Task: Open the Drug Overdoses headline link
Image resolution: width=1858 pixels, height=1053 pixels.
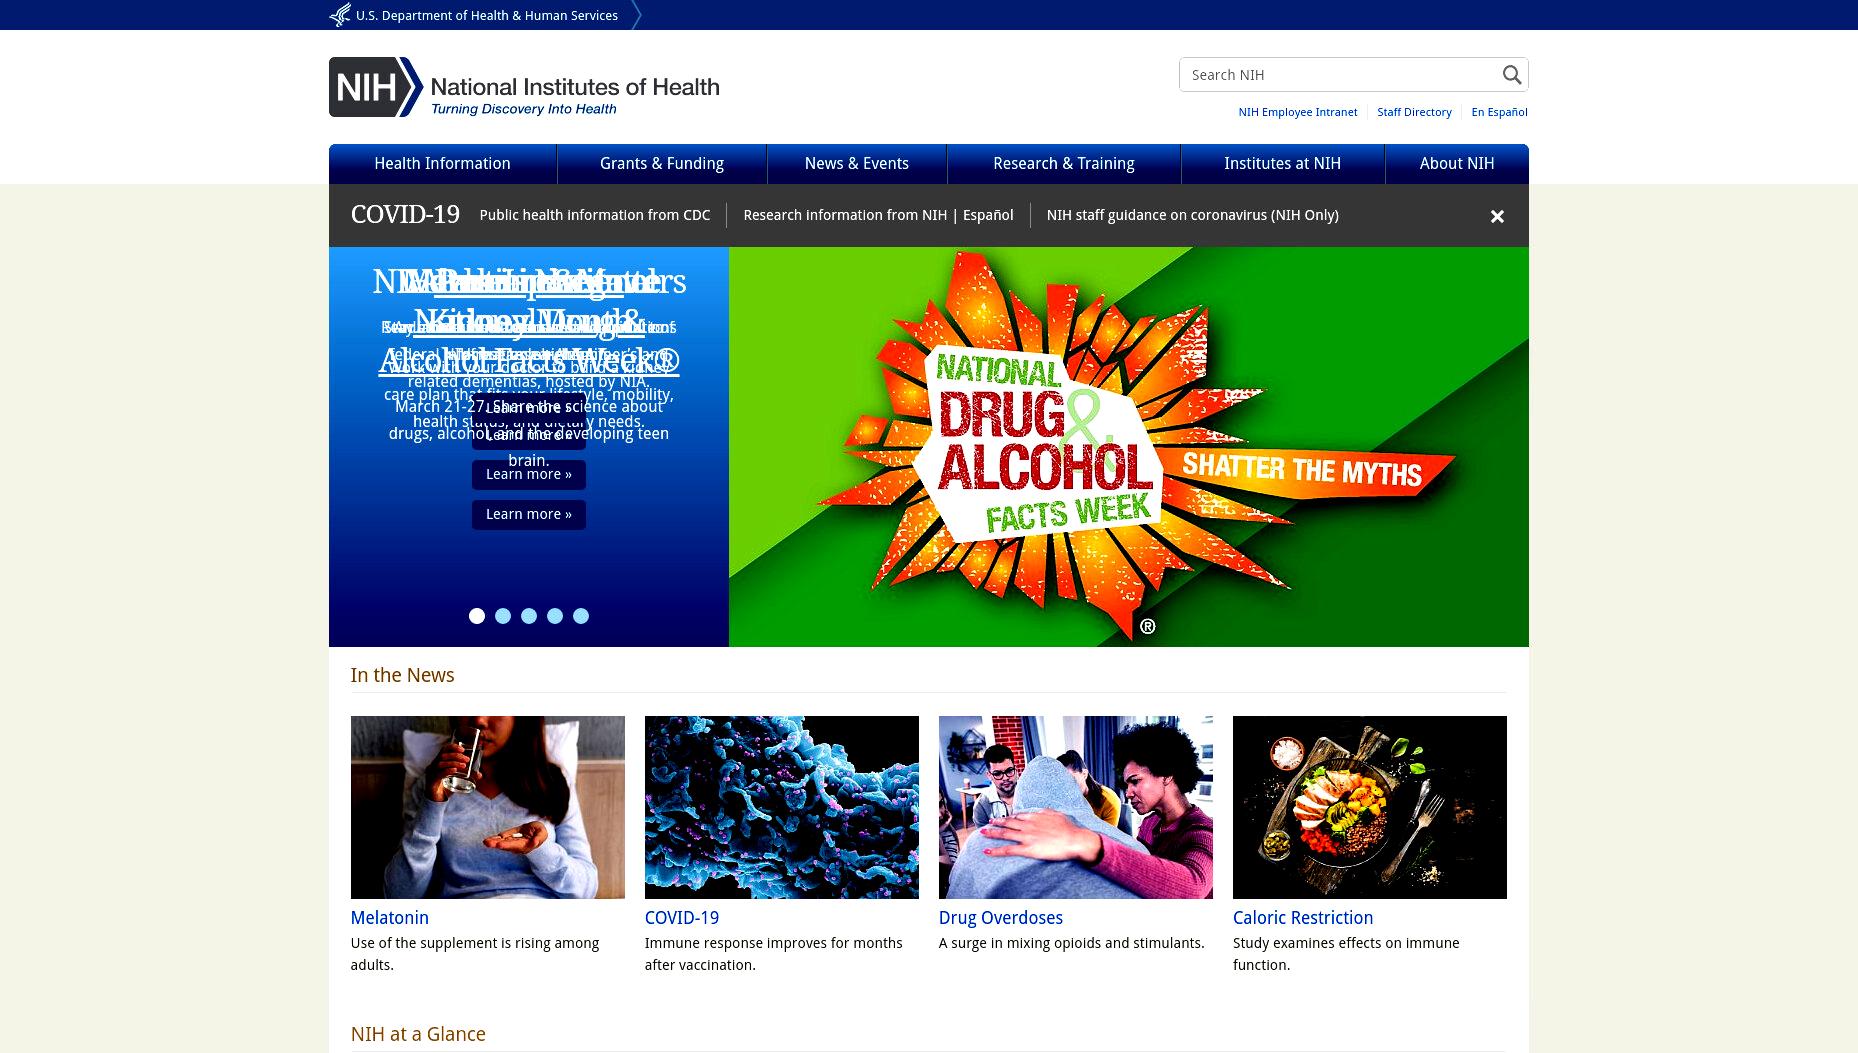Action: pyautogui.click(x=1001, y=918)
